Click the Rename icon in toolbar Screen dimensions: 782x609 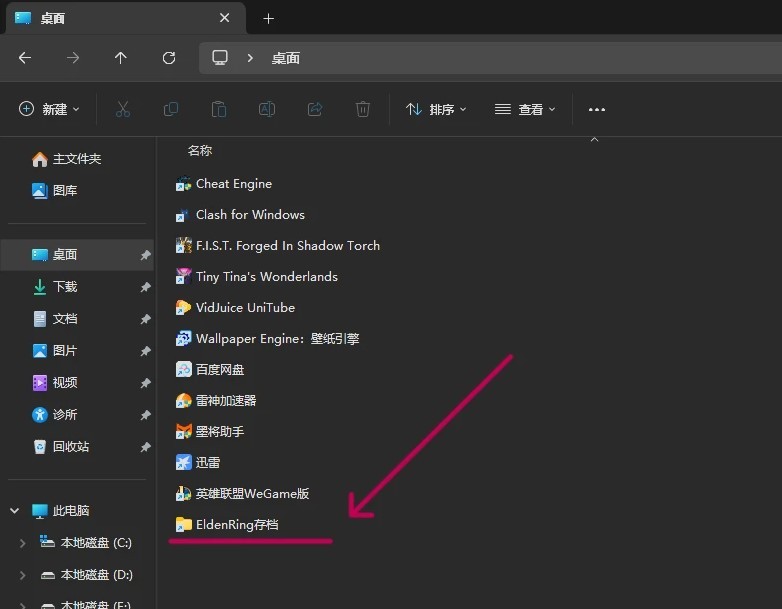pos(267,109)
